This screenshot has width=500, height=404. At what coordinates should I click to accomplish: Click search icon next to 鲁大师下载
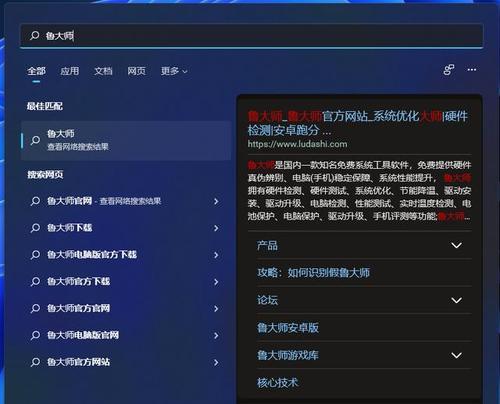pos(35,228)
